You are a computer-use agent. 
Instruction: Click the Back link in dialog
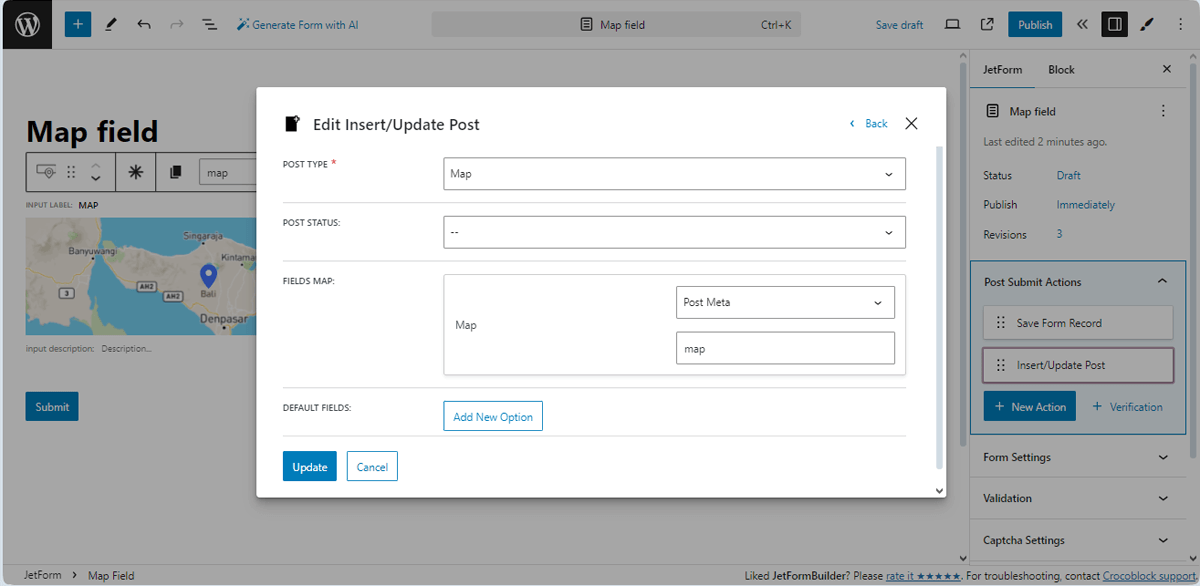(x=869, y=124)
